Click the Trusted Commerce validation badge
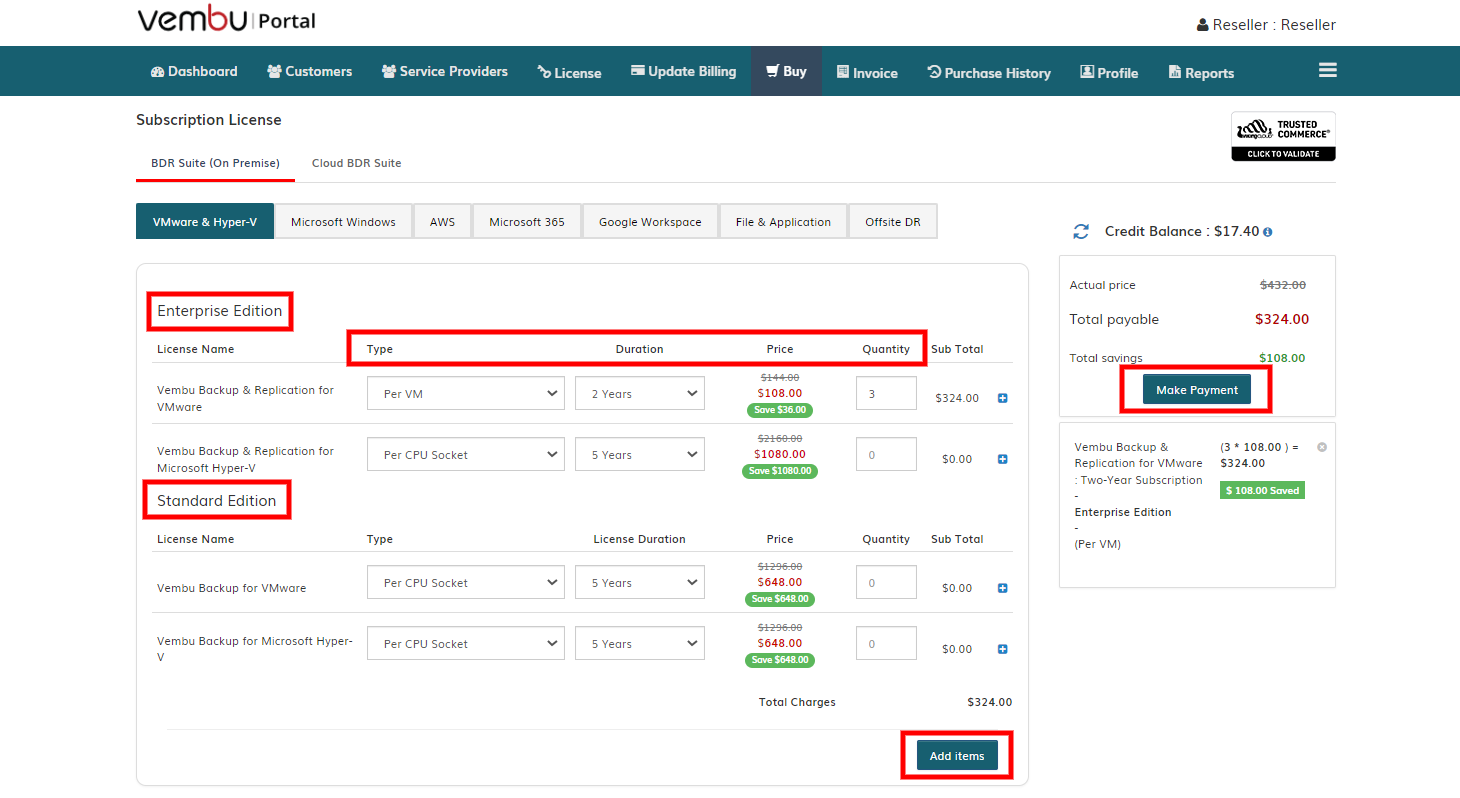1460x798 pixels. 1283,136
